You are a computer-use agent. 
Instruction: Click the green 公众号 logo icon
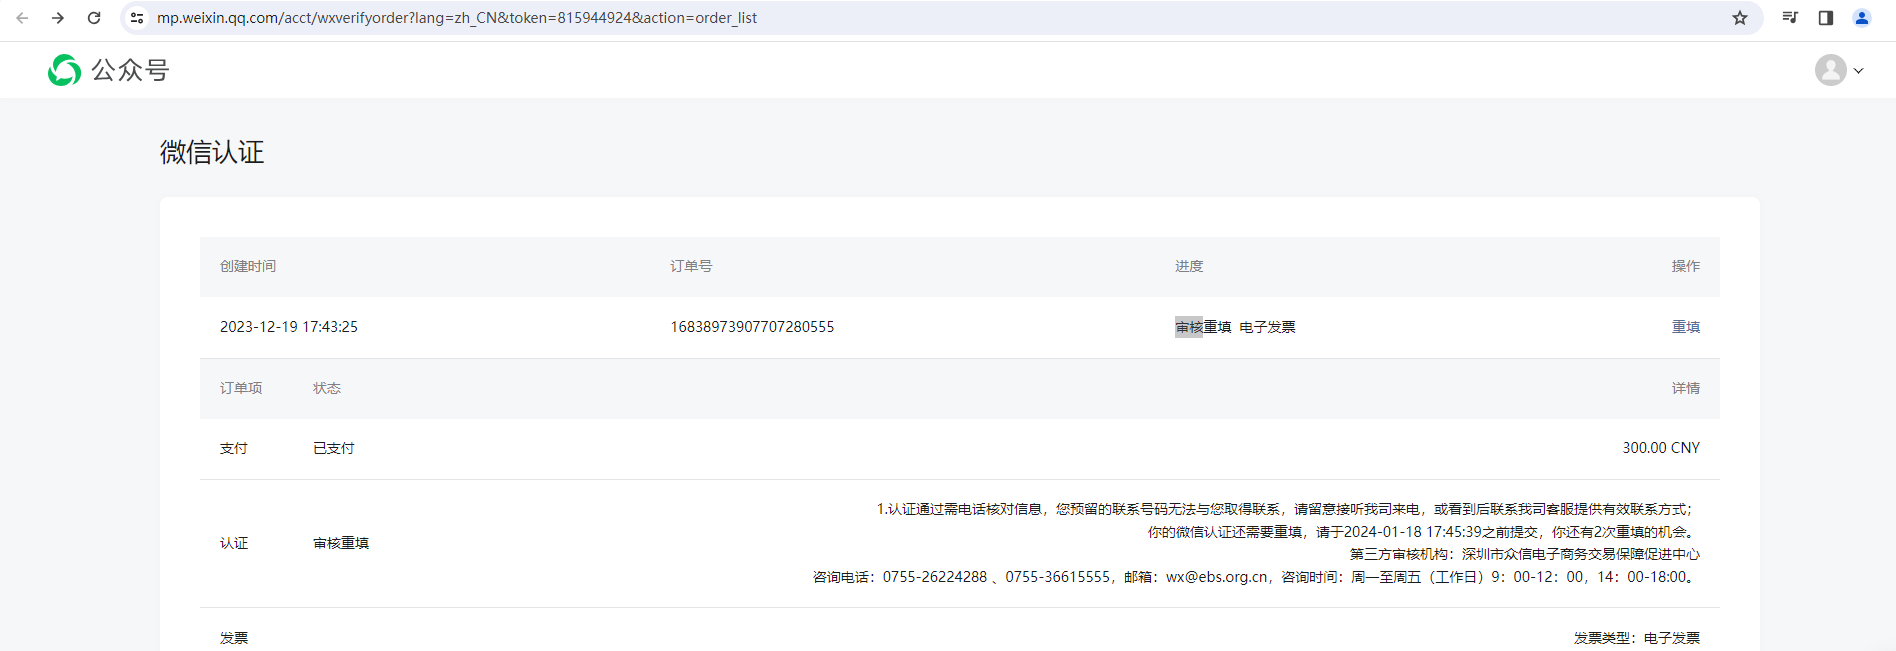(x=65, y=70)
